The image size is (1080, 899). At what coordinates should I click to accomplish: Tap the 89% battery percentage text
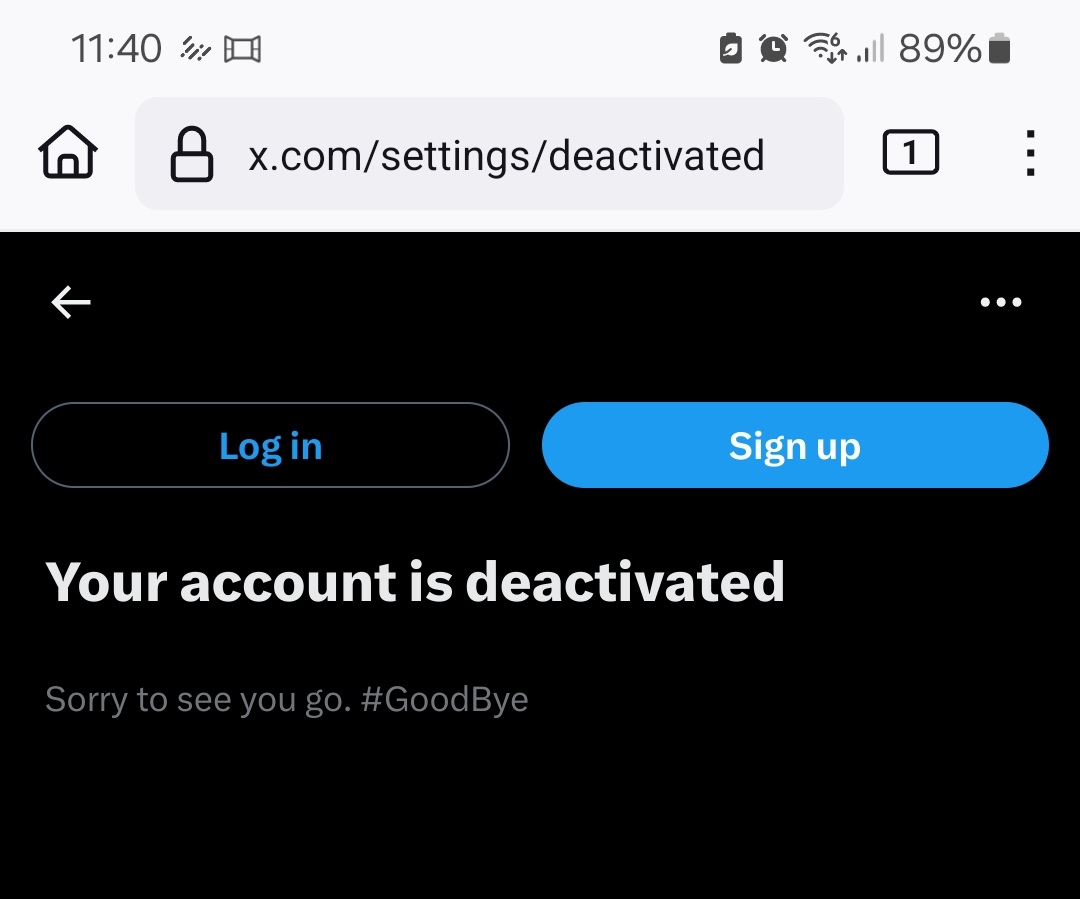(x=940, y=48)
